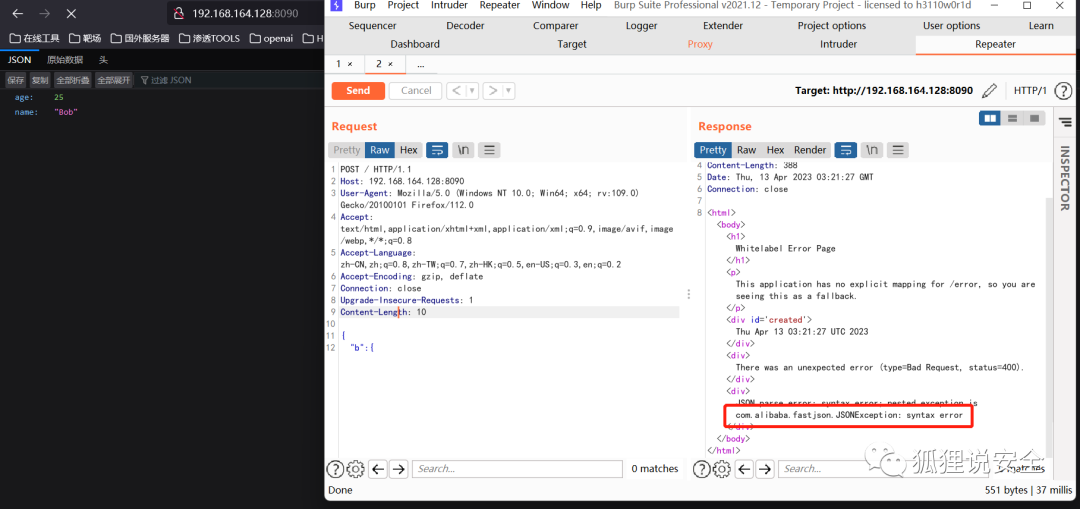This screenshot has width=1080, height=509.
Task: Click 全部展开 in the JSON viewer
Action: pos(113,80)
